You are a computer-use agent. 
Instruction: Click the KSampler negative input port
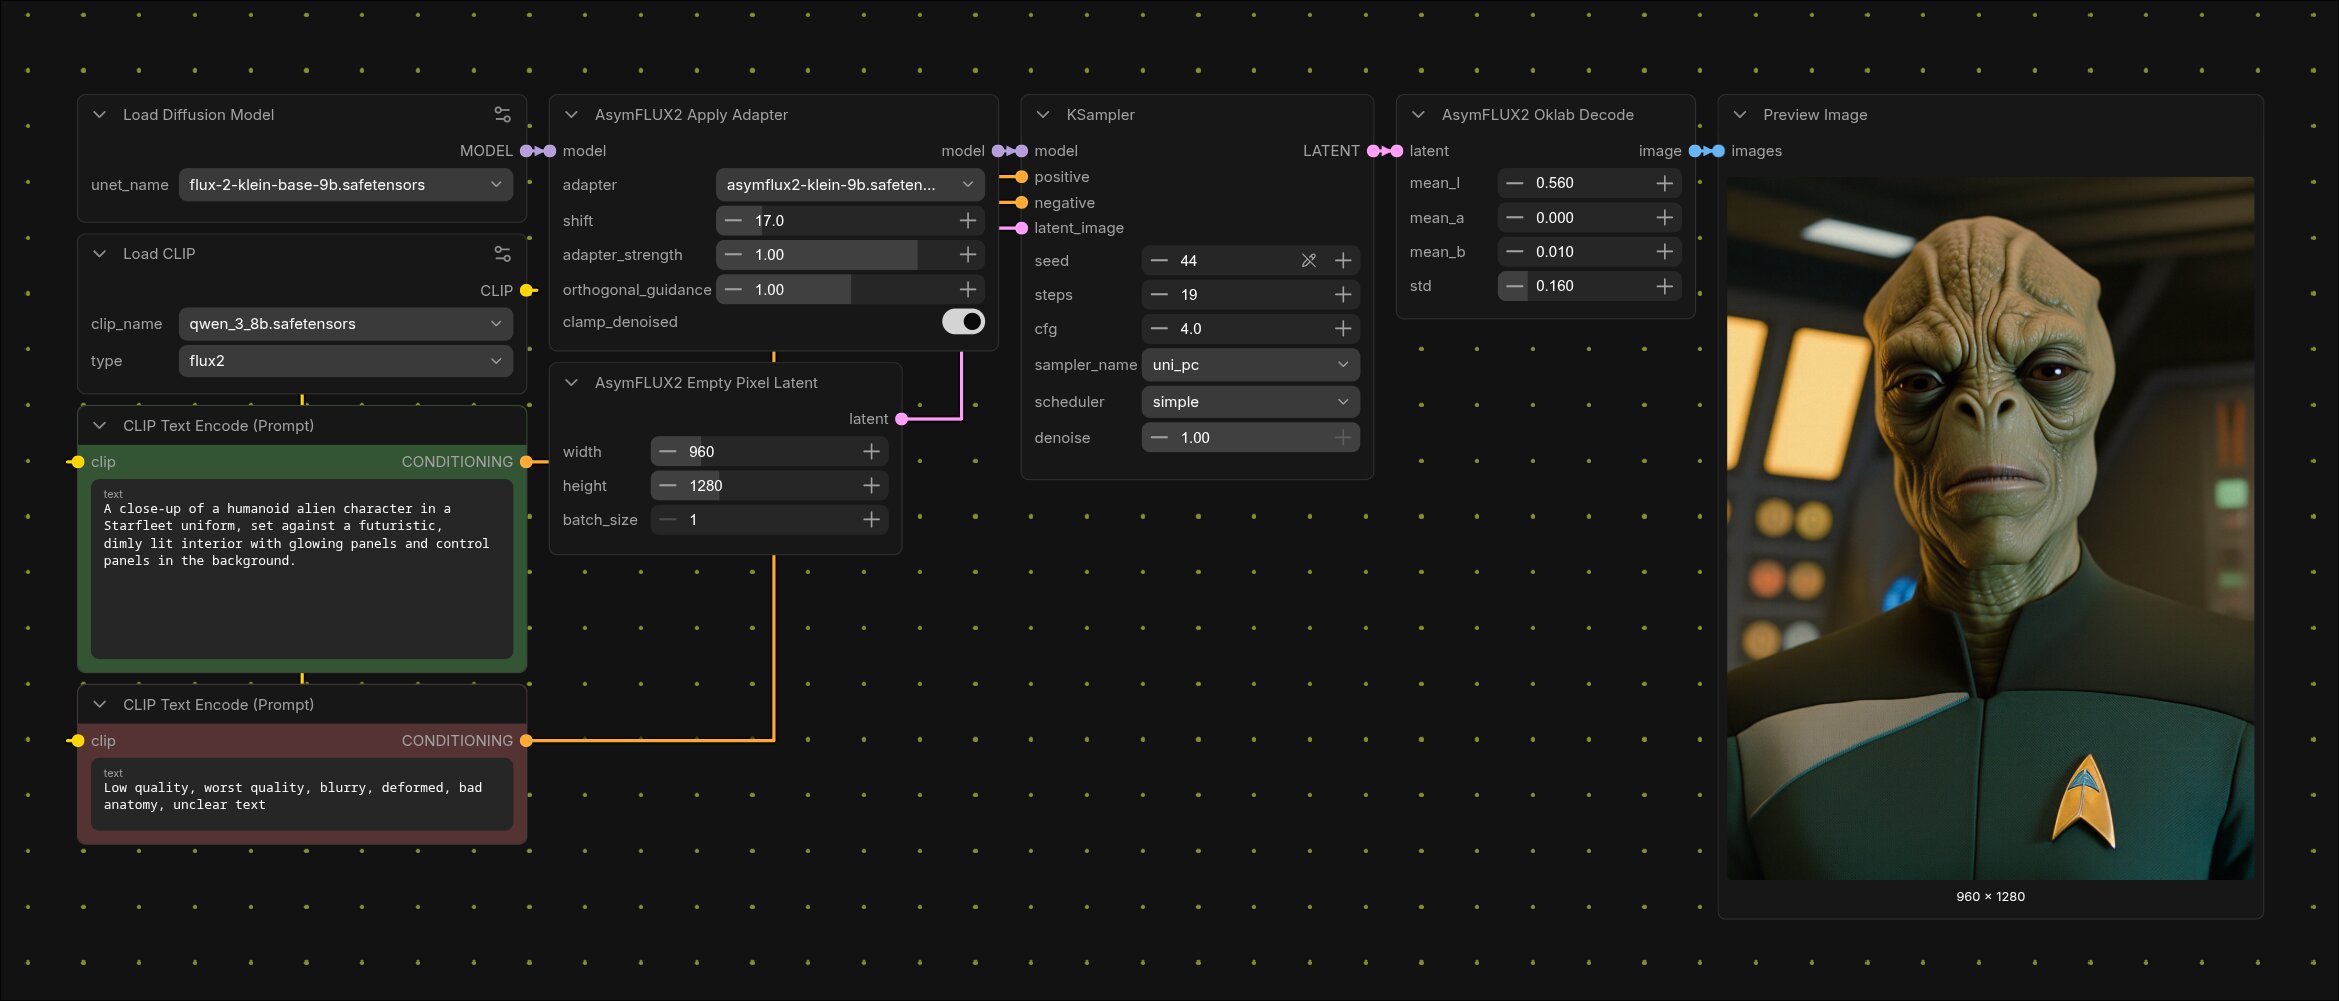click(x=1021, y=203)
